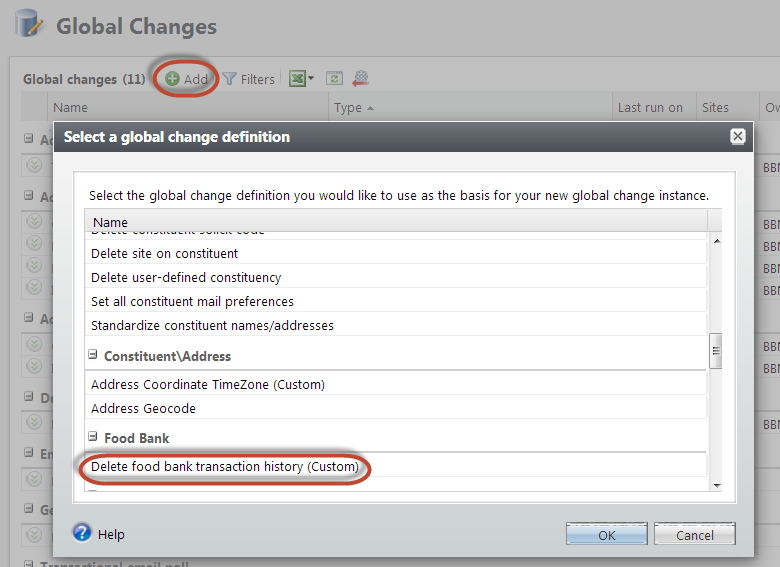Close the global change definition dialog
The width and height of the screenshot is (780, 567).
(737, 136)
